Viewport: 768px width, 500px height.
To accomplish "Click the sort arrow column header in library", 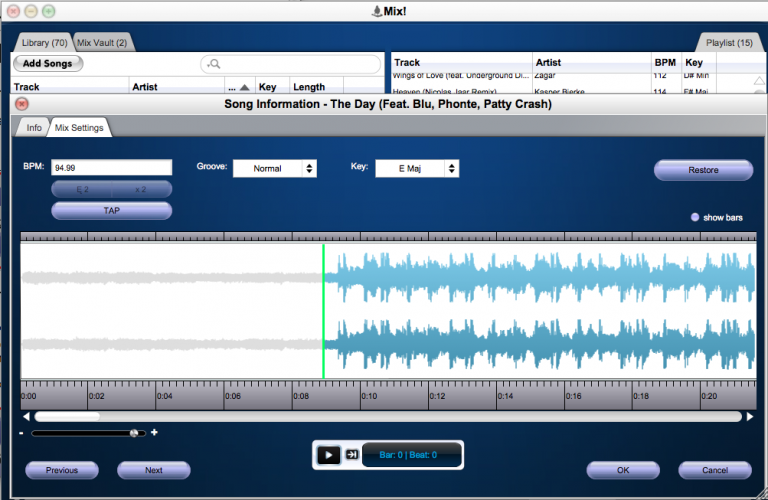I will click(239, 87).
